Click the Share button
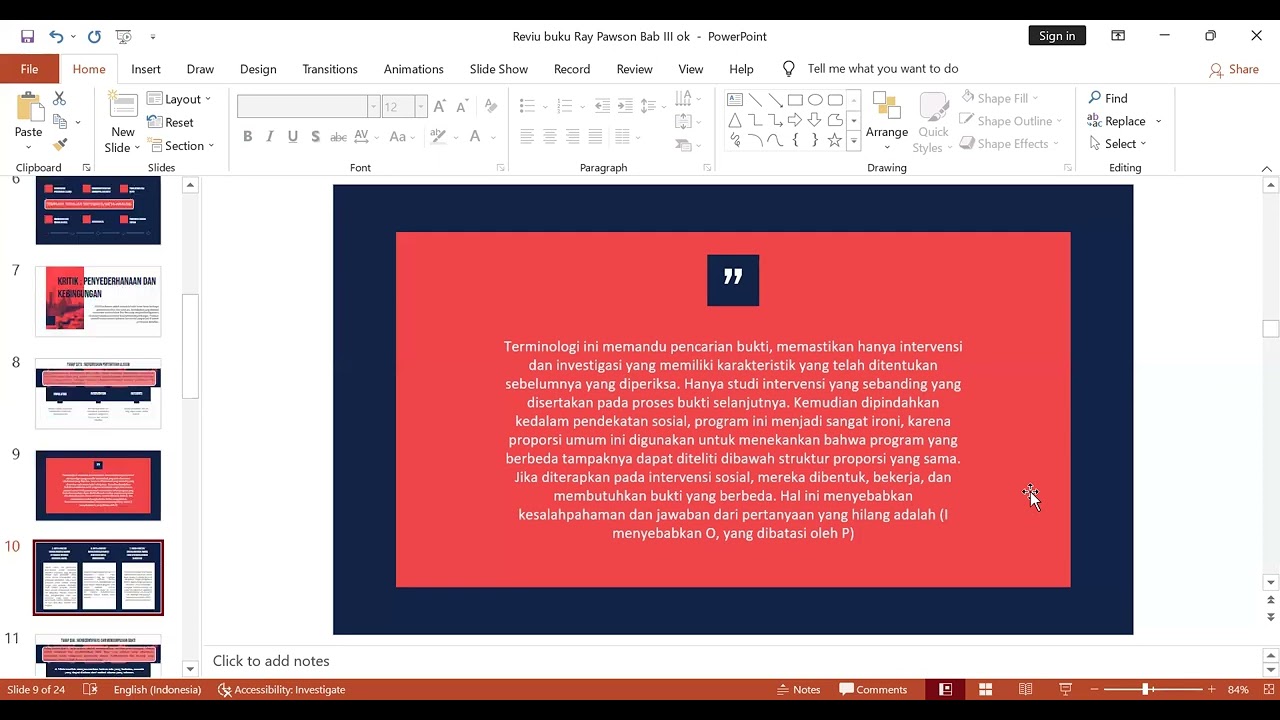This screenshot has height=720, width=1280. click(x=1233, y=69)
